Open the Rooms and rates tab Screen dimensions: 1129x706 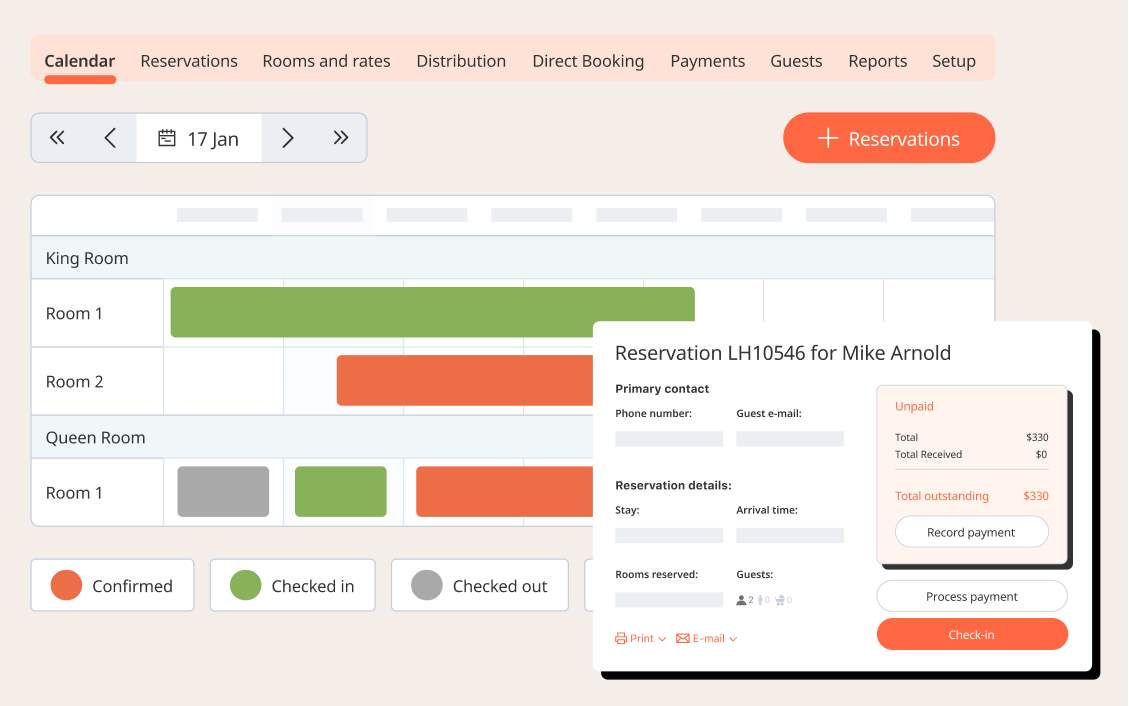tap(326, 61)
